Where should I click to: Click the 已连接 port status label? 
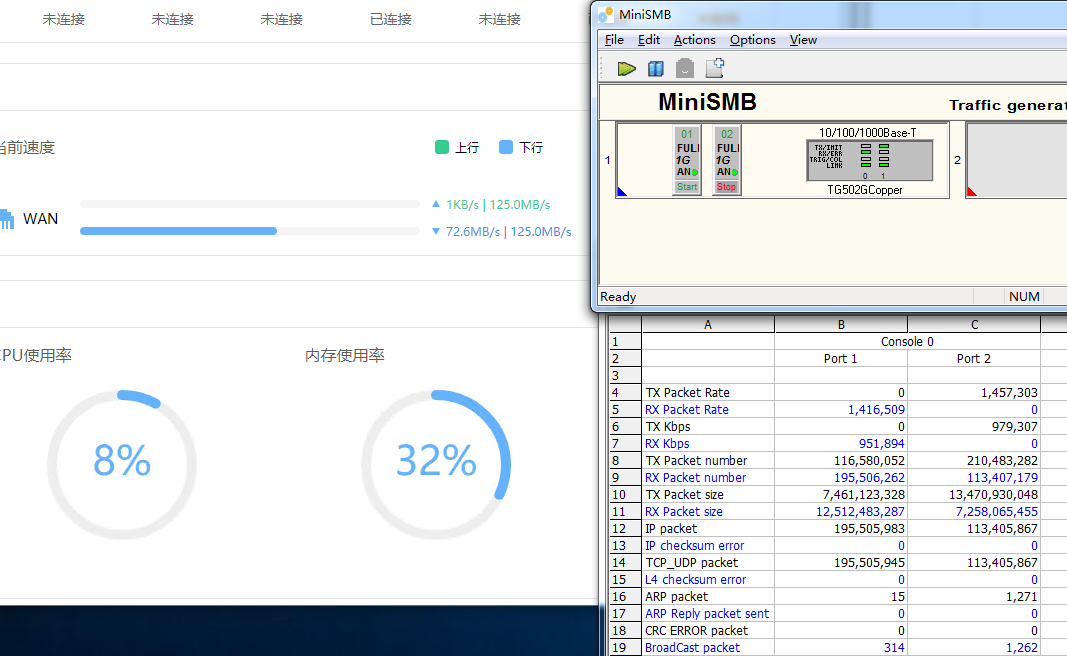coord(391,19)
